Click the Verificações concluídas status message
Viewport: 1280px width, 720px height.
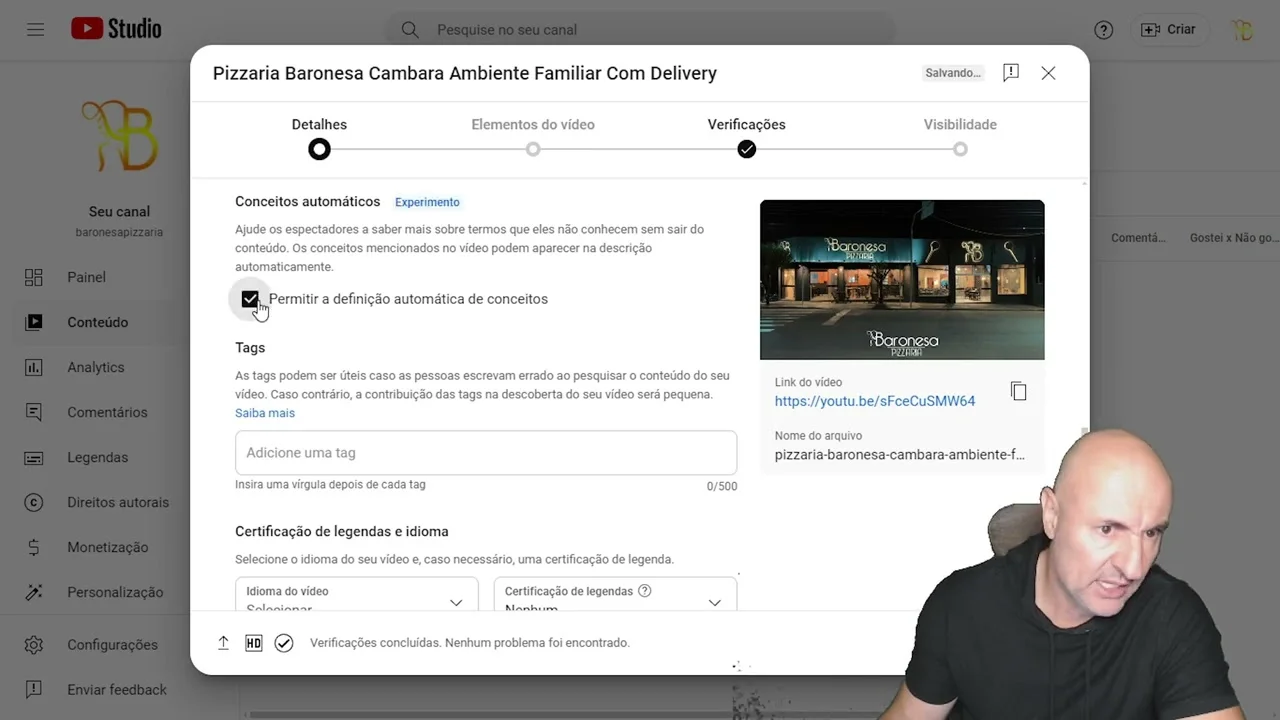[470, 643]
